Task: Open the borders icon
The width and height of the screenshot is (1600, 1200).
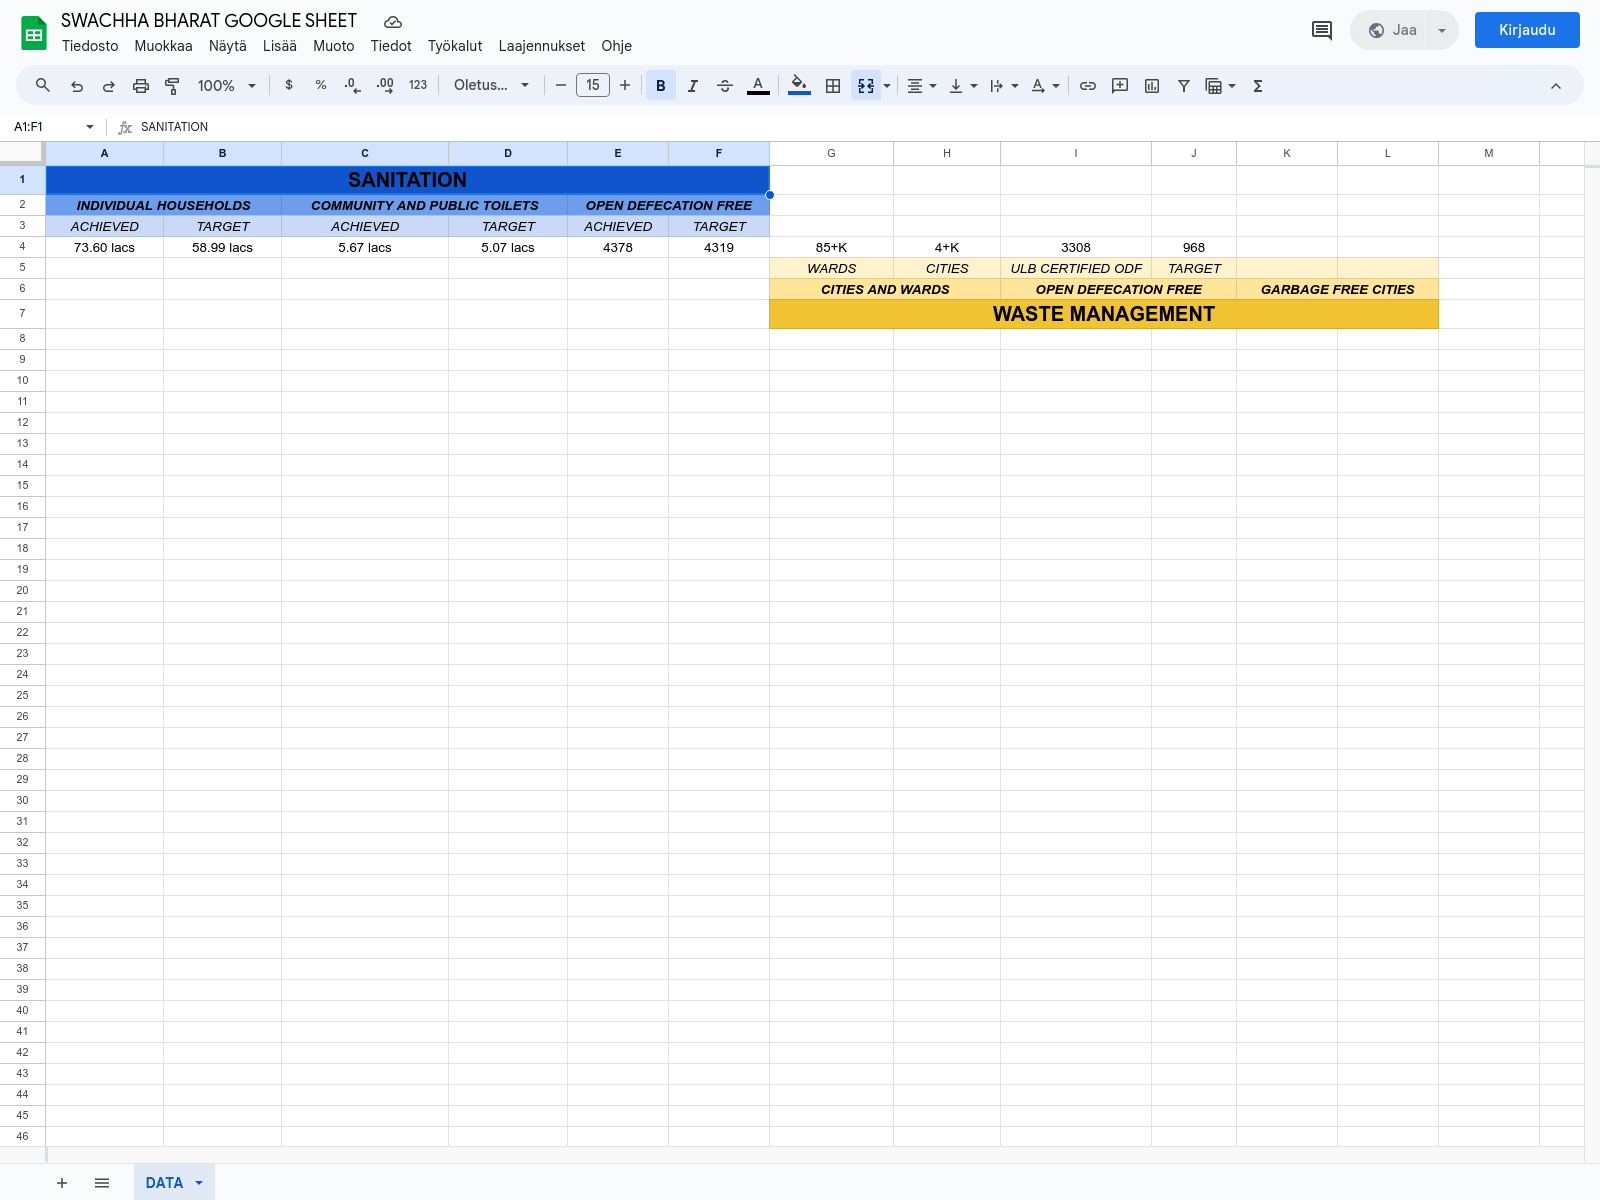Action: pos(833,86)
